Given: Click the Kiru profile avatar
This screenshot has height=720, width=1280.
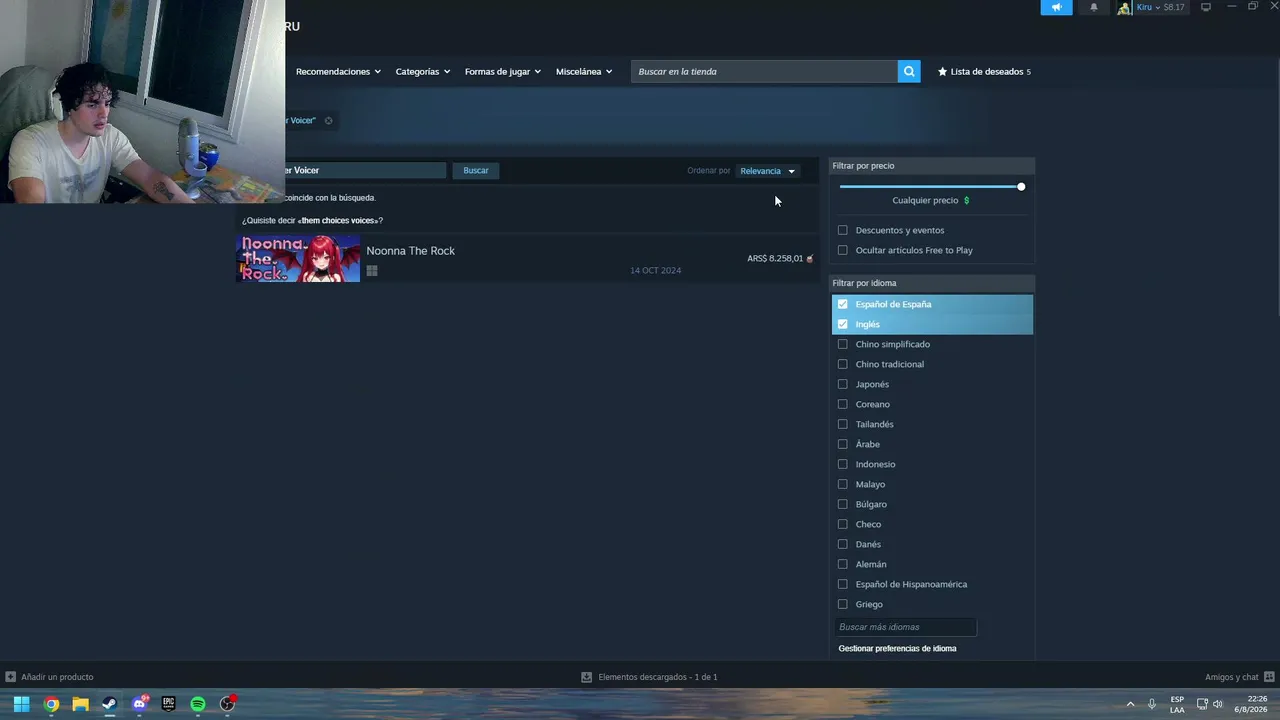Looking at the screenshot, I should tap(1124, 7).
